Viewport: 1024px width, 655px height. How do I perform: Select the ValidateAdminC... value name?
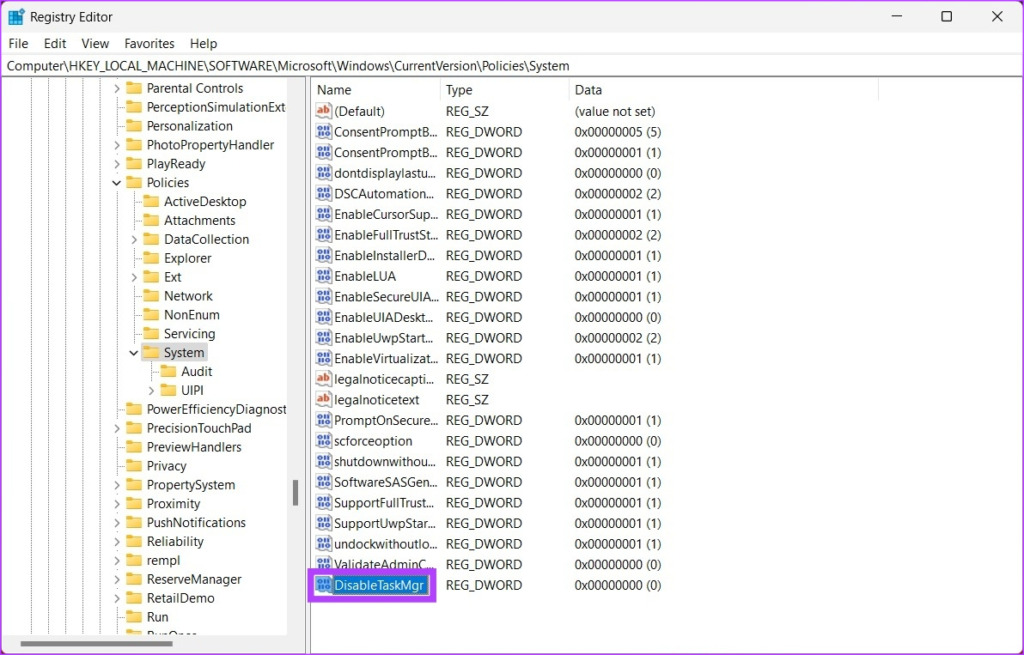click(385, 564)
